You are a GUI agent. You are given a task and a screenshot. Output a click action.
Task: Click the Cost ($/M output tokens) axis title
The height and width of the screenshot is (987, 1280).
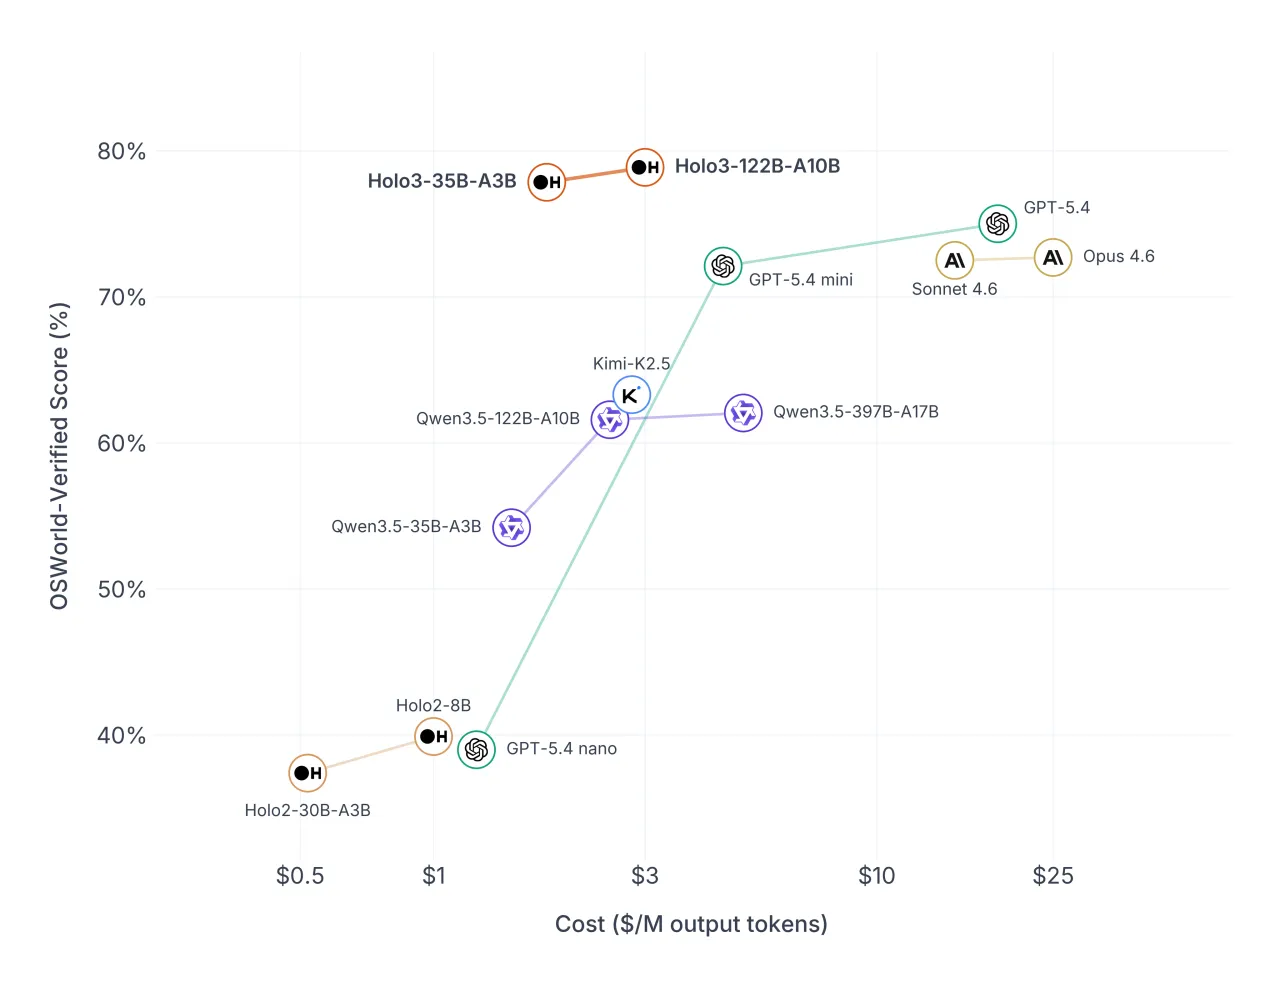pyautogui.click(x=691, y=924)
